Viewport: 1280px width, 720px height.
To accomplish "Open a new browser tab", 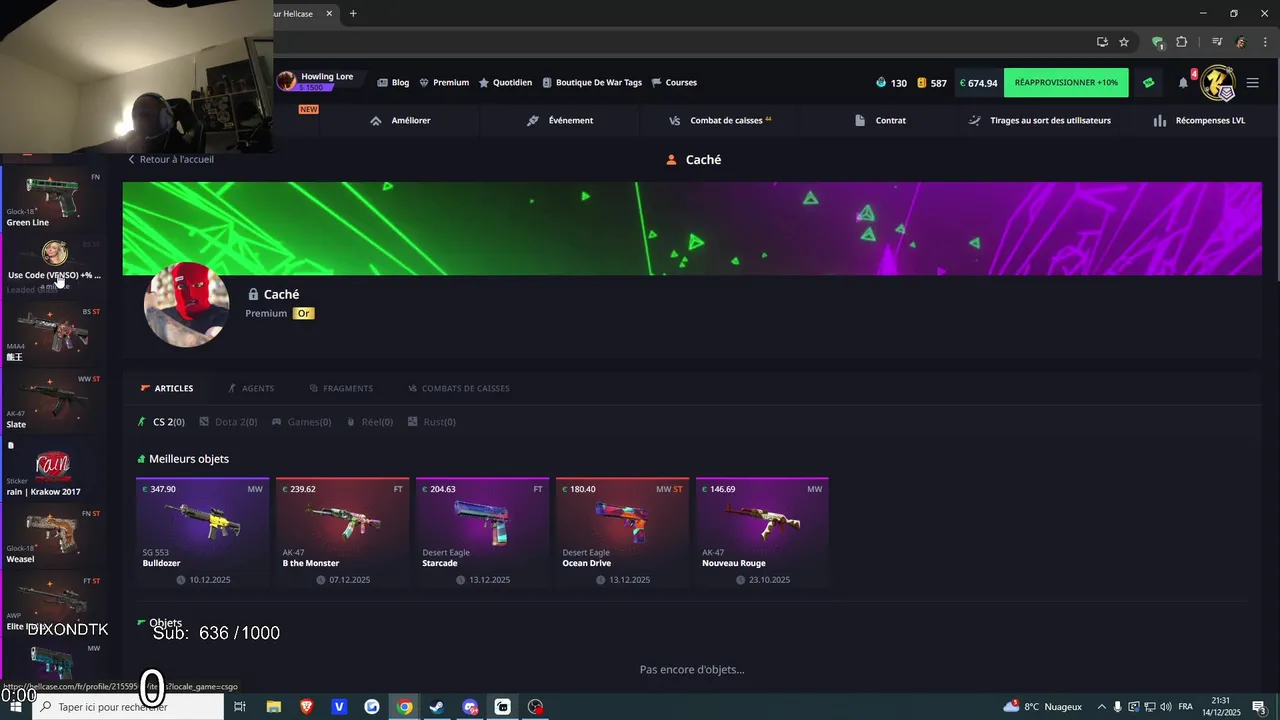I will click(353, 14).
